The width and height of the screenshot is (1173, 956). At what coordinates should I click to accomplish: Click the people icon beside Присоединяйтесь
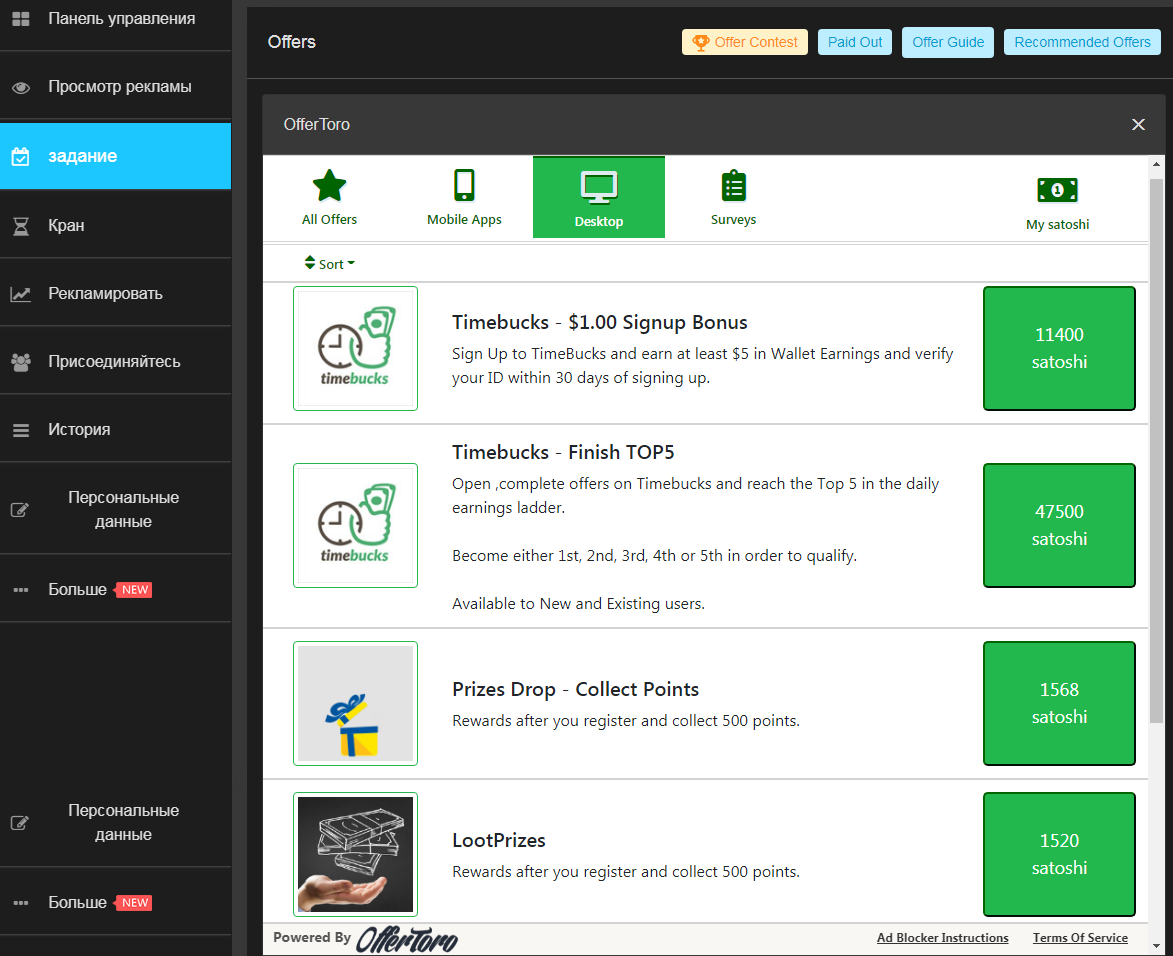[21, 362]
